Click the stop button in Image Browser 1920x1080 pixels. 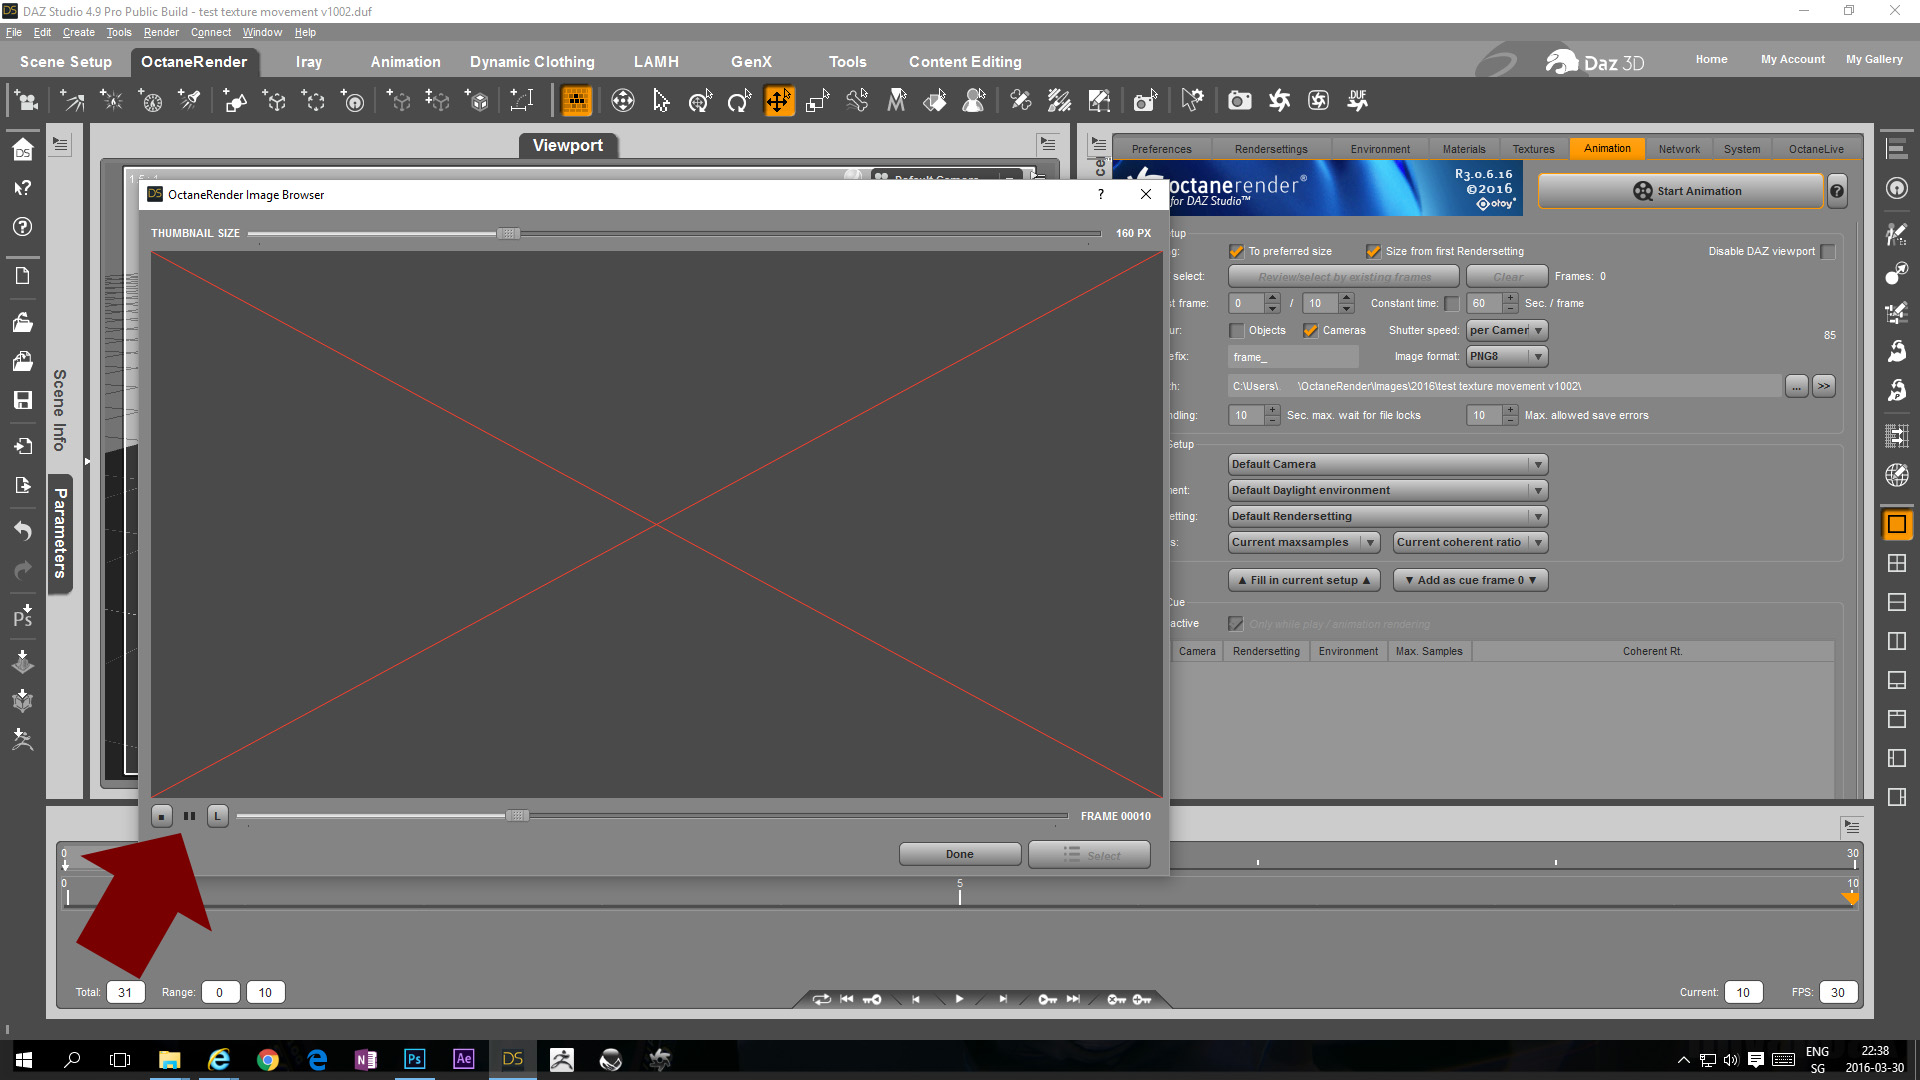[x=162, y=816]
